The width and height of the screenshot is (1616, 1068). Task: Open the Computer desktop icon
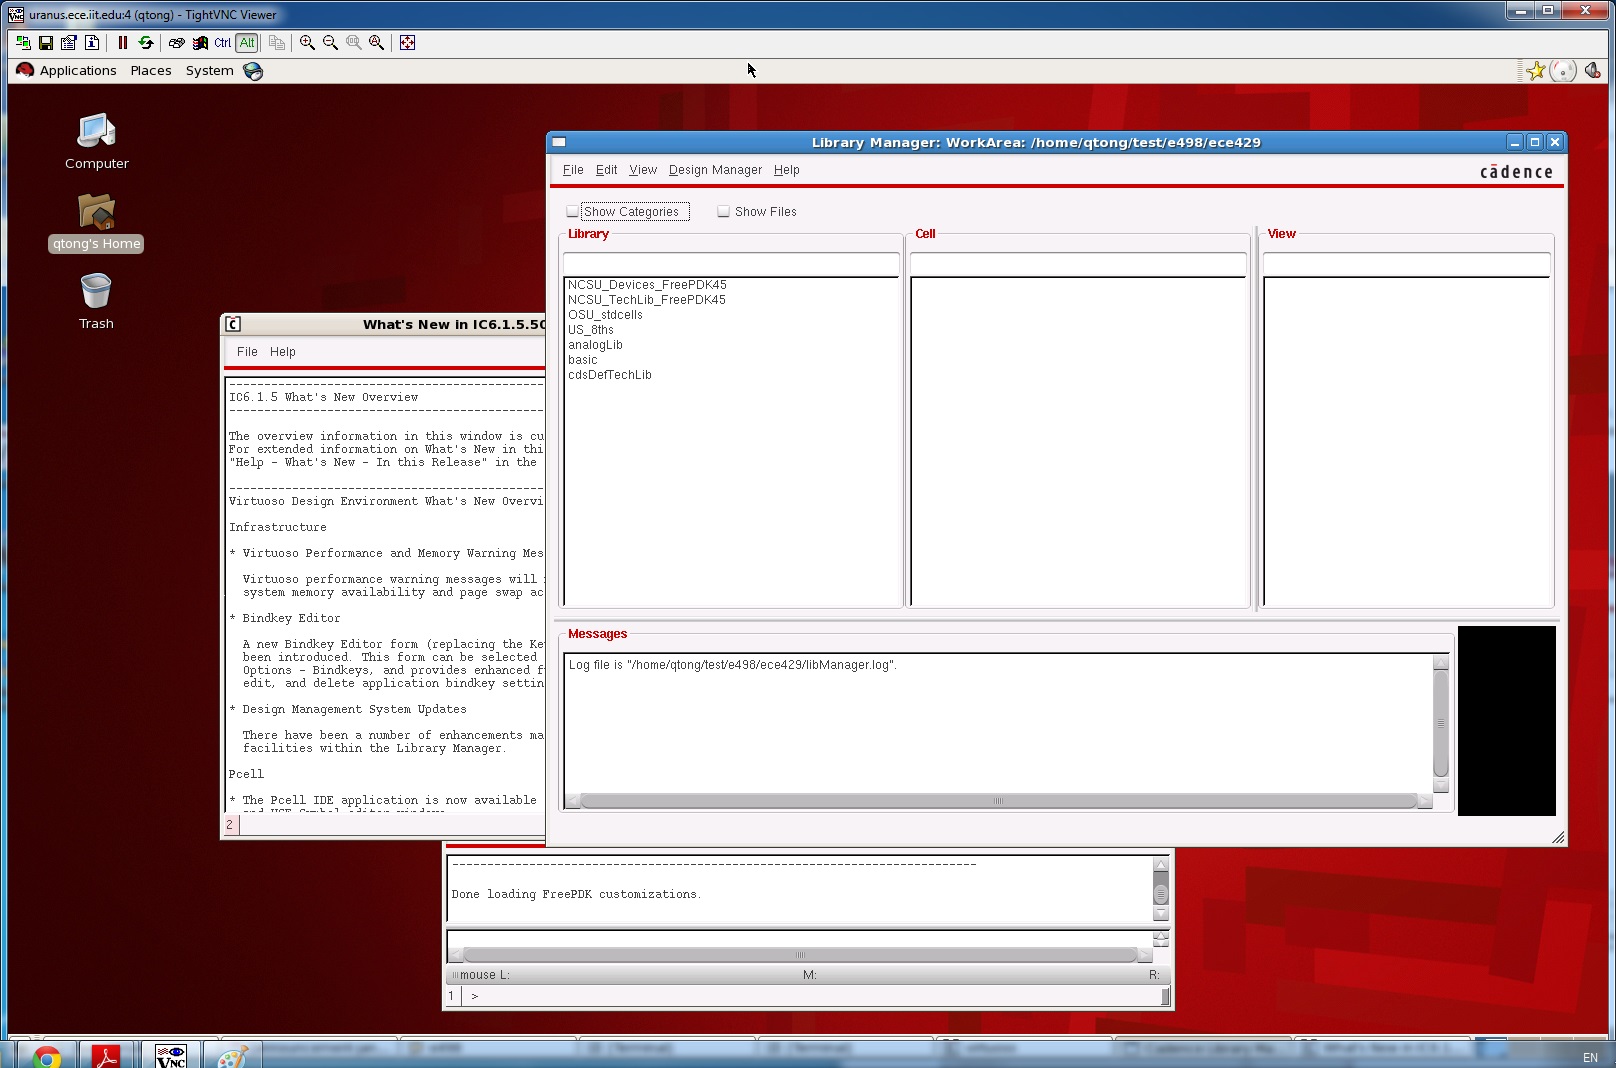(97, 141)
